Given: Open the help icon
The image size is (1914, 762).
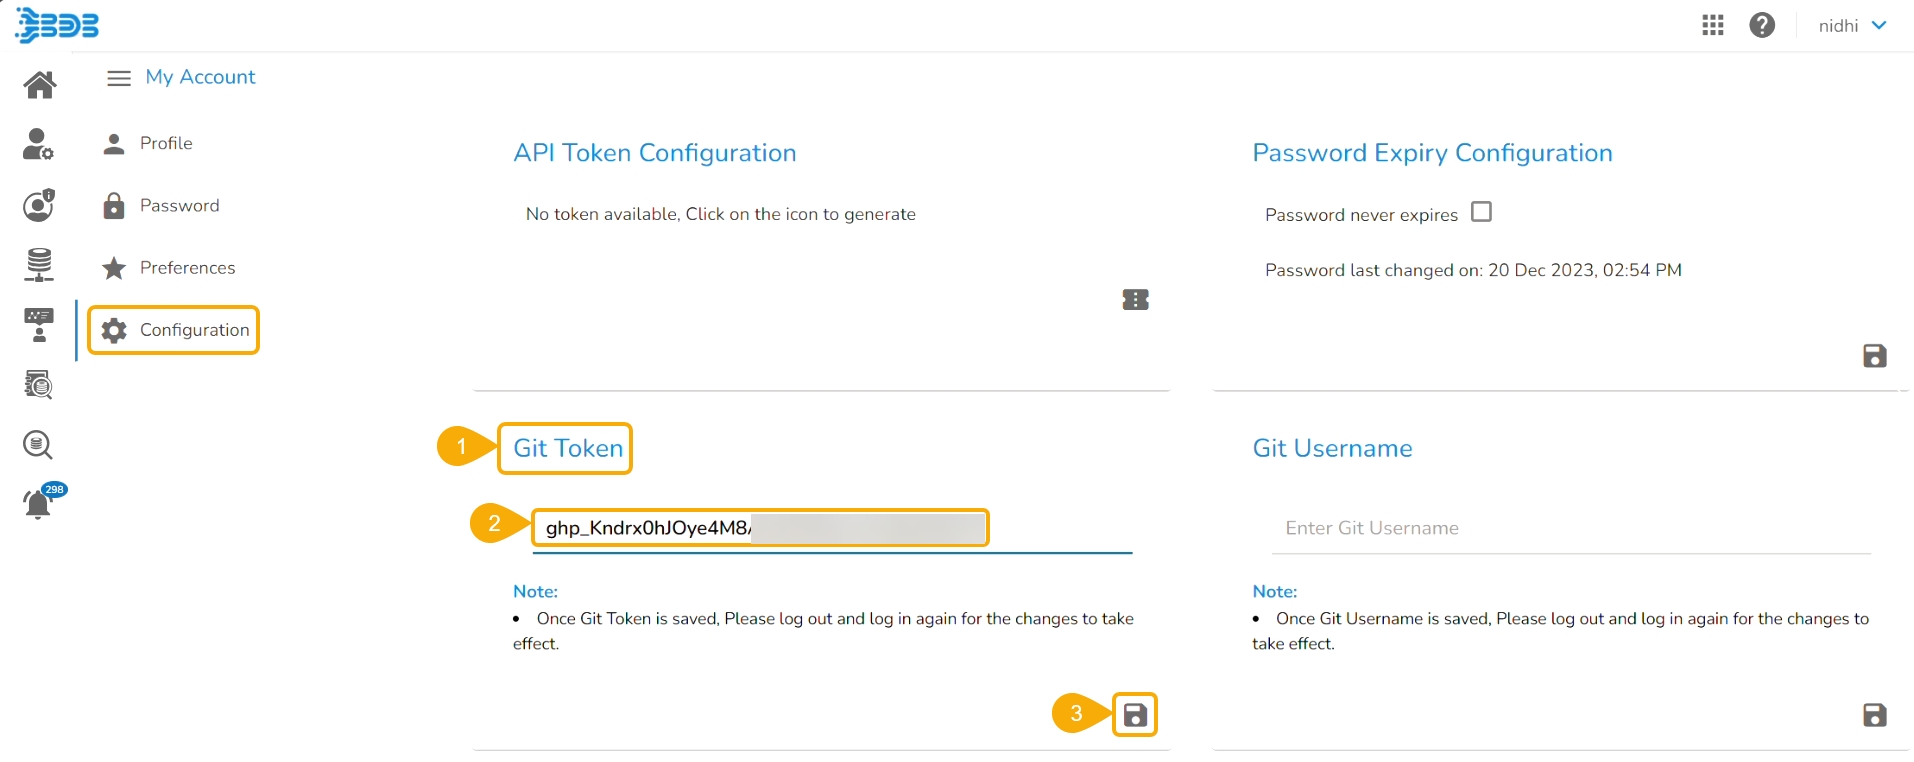Looking at the screenshot, I should (1762, 25).
